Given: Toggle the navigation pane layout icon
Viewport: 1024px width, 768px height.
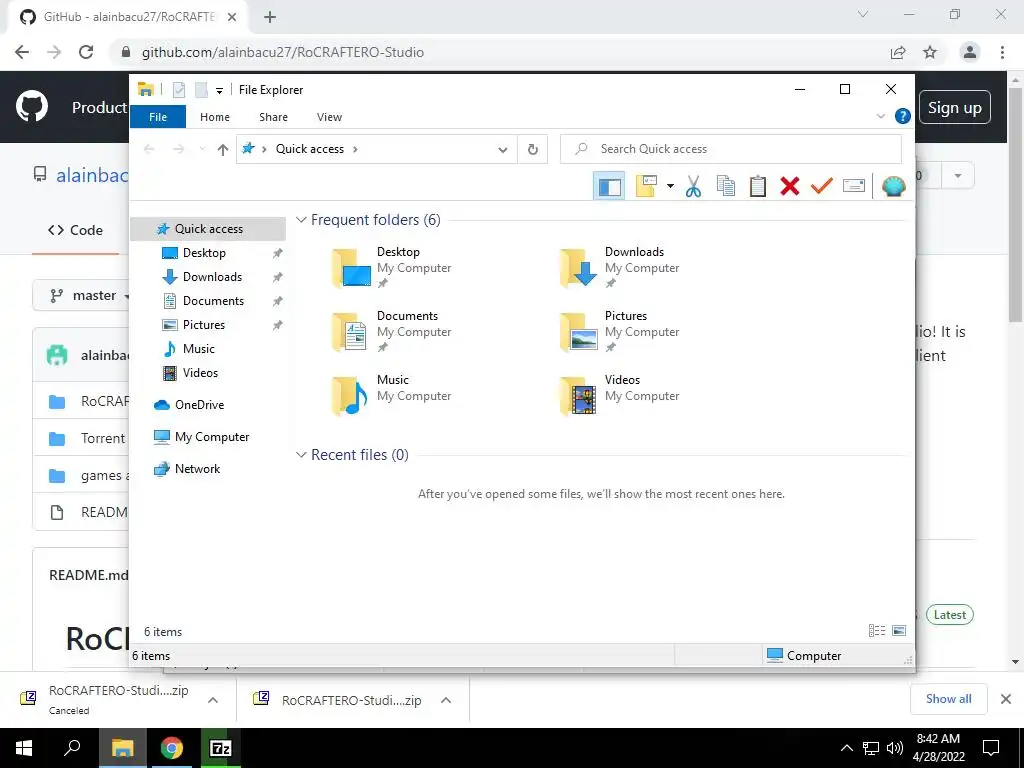Looking at the screenshot, I should (609, 187).
